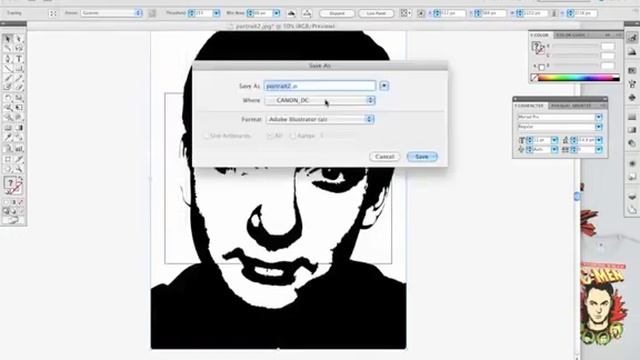Click the reference point grid icon
The image size is (640, 360).
[404, 13]
